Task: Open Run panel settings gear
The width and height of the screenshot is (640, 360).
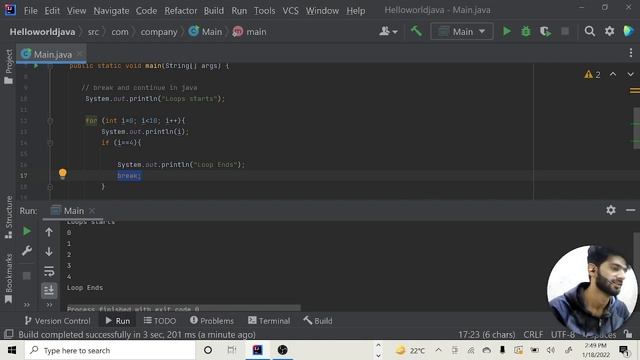Action: click(611, 210)
